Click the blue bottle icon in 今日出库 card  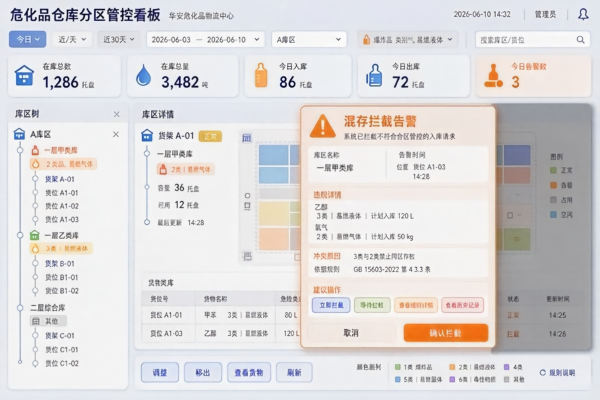coord(374,75)
